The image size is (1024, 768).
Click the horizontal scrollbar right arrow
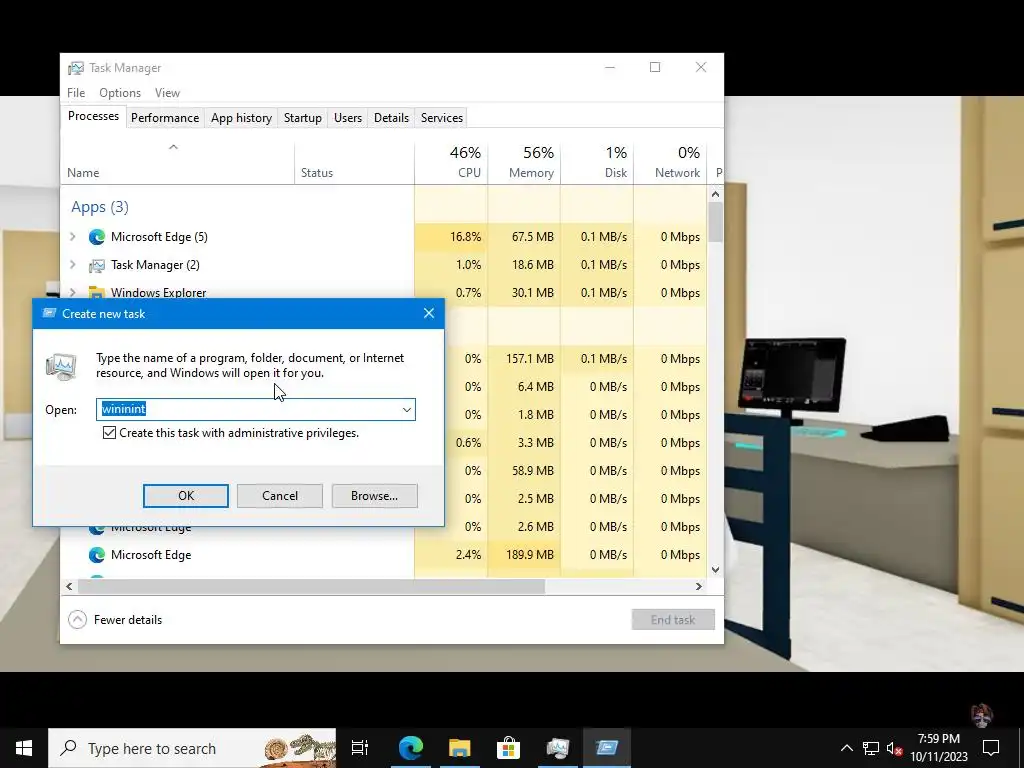click(x=699, y=586)
